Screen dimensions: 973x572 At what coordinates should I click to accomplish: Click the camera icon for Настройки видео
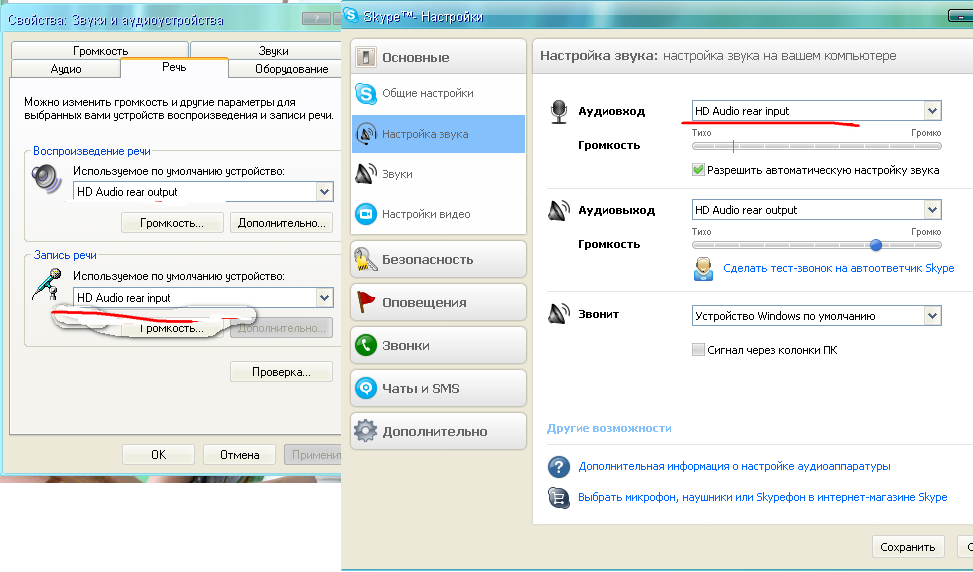click(x=365, y=214)
